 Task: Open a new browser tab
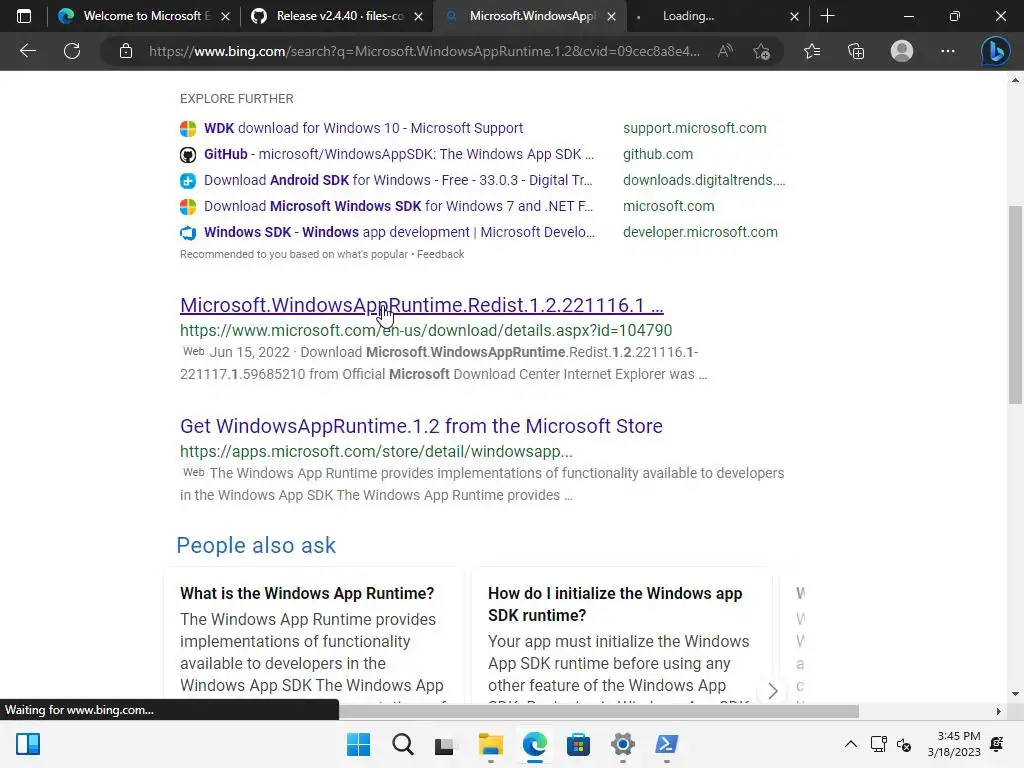click(827, 16)
